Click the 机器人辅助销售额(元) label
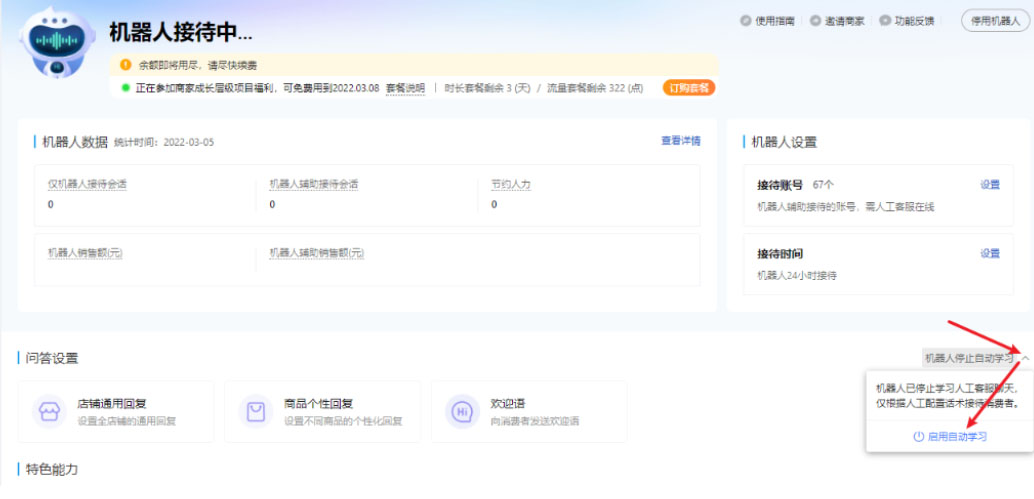The width and height of the screenshot is (1034, 499). [x=317, y=252]
